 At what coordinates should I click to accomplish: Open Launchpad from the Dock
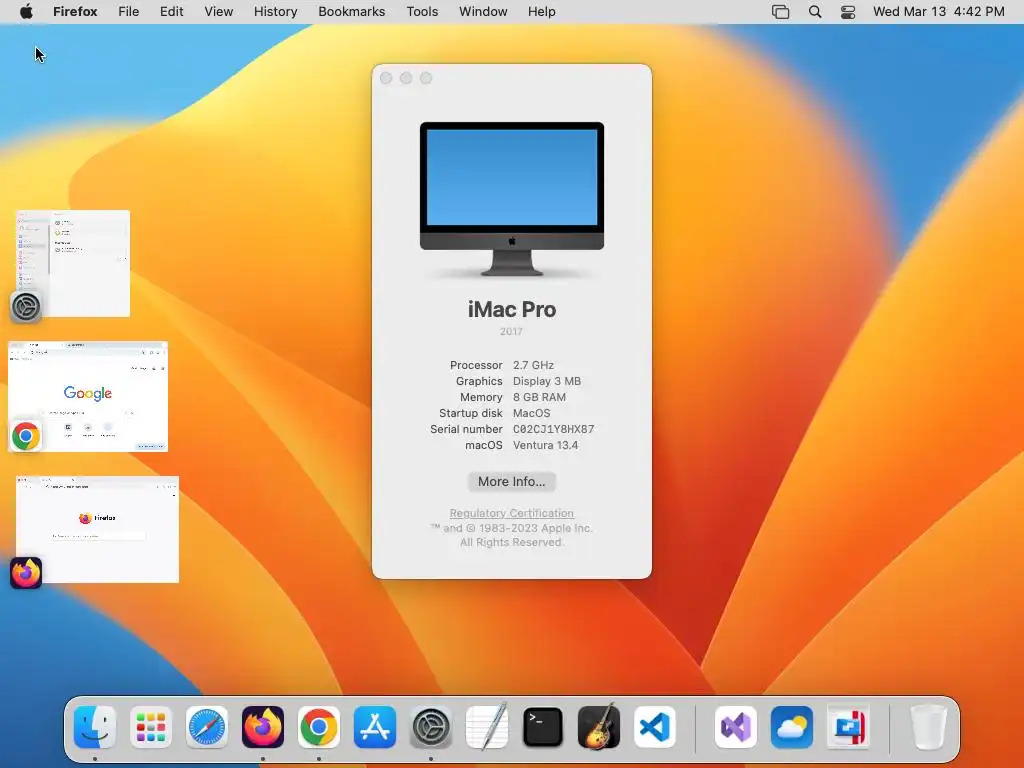coord(151,727)
